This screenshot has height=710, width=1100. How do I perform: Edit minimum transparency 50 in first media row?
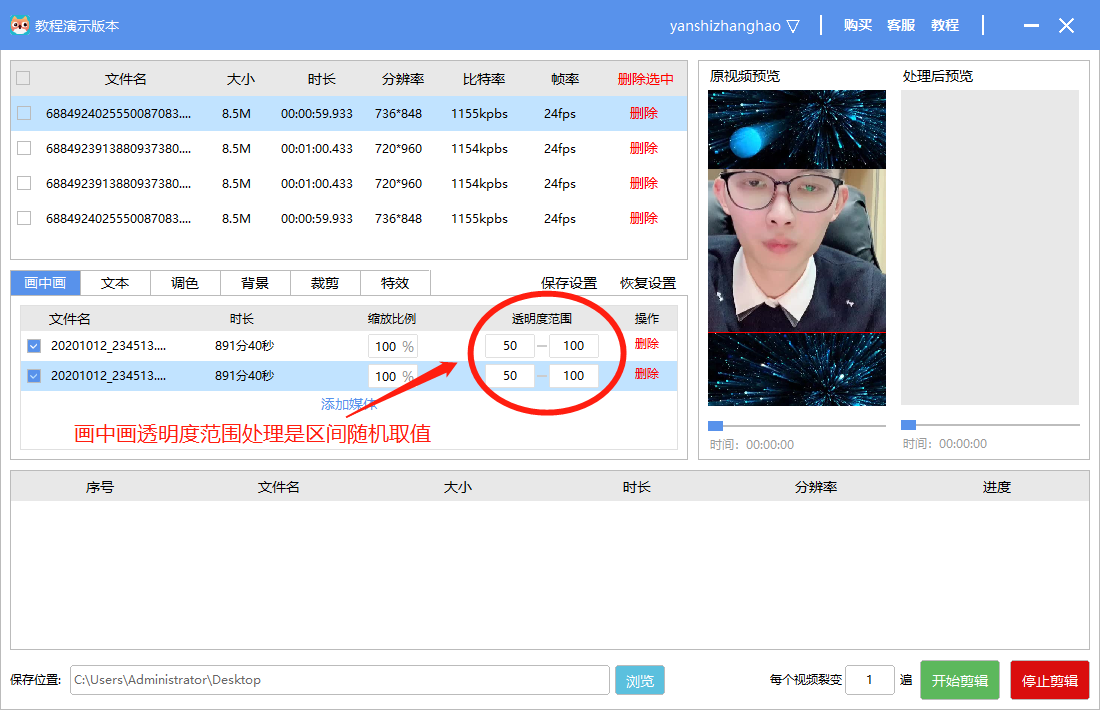point(510,346)
